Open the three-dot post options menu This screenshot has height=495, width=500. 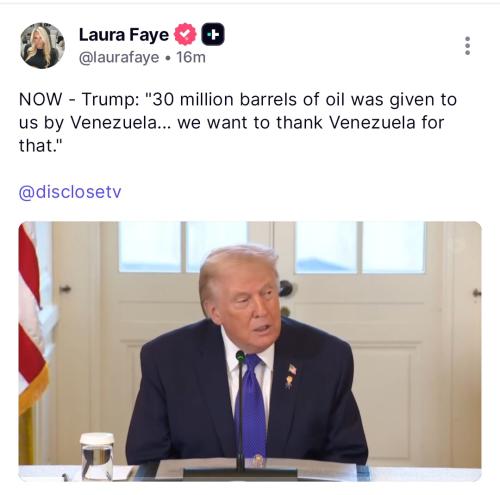pyautogui.click(x=467, y=46)
